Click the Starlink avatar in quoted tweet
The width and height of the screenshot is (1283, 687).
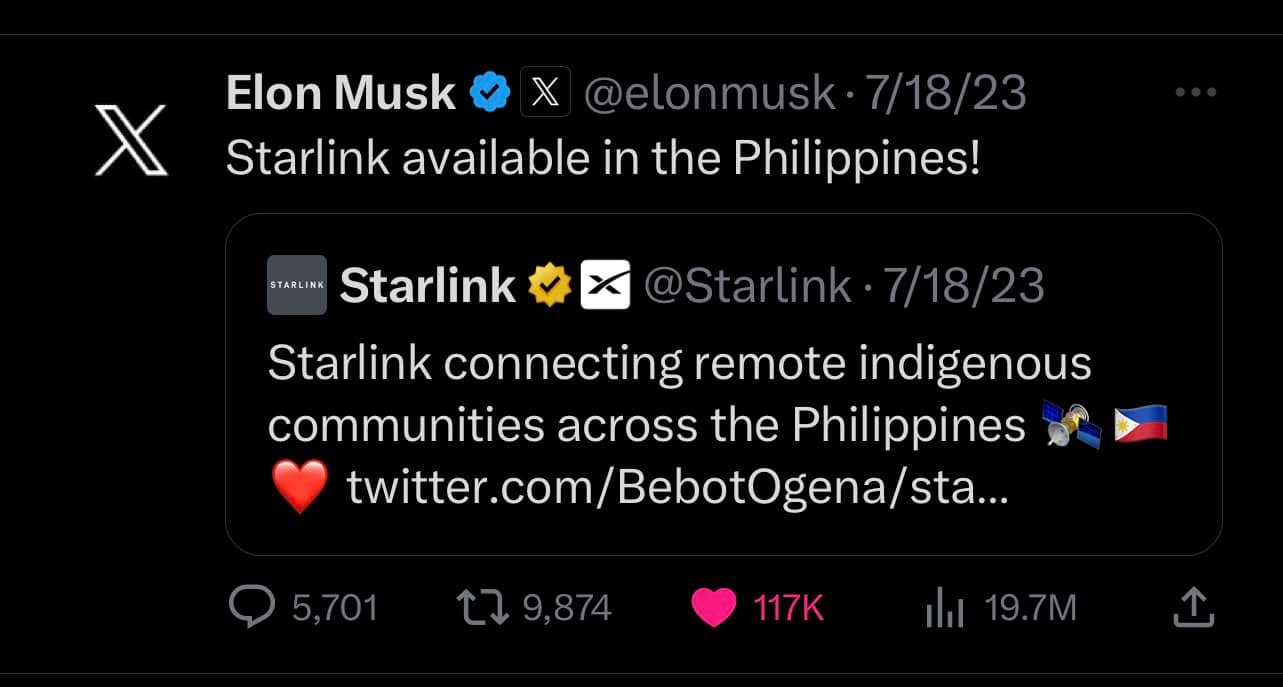tap(297, 285)
